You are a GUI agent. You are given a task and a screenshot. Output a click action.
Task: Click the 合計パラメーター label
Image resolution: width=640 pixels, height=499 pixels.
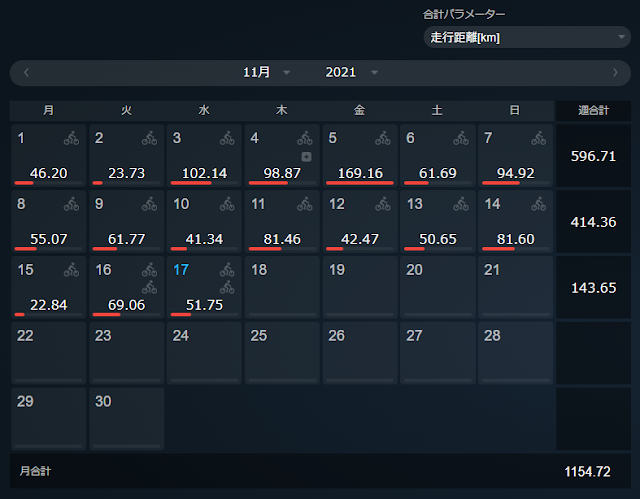[x=464, y=15]
